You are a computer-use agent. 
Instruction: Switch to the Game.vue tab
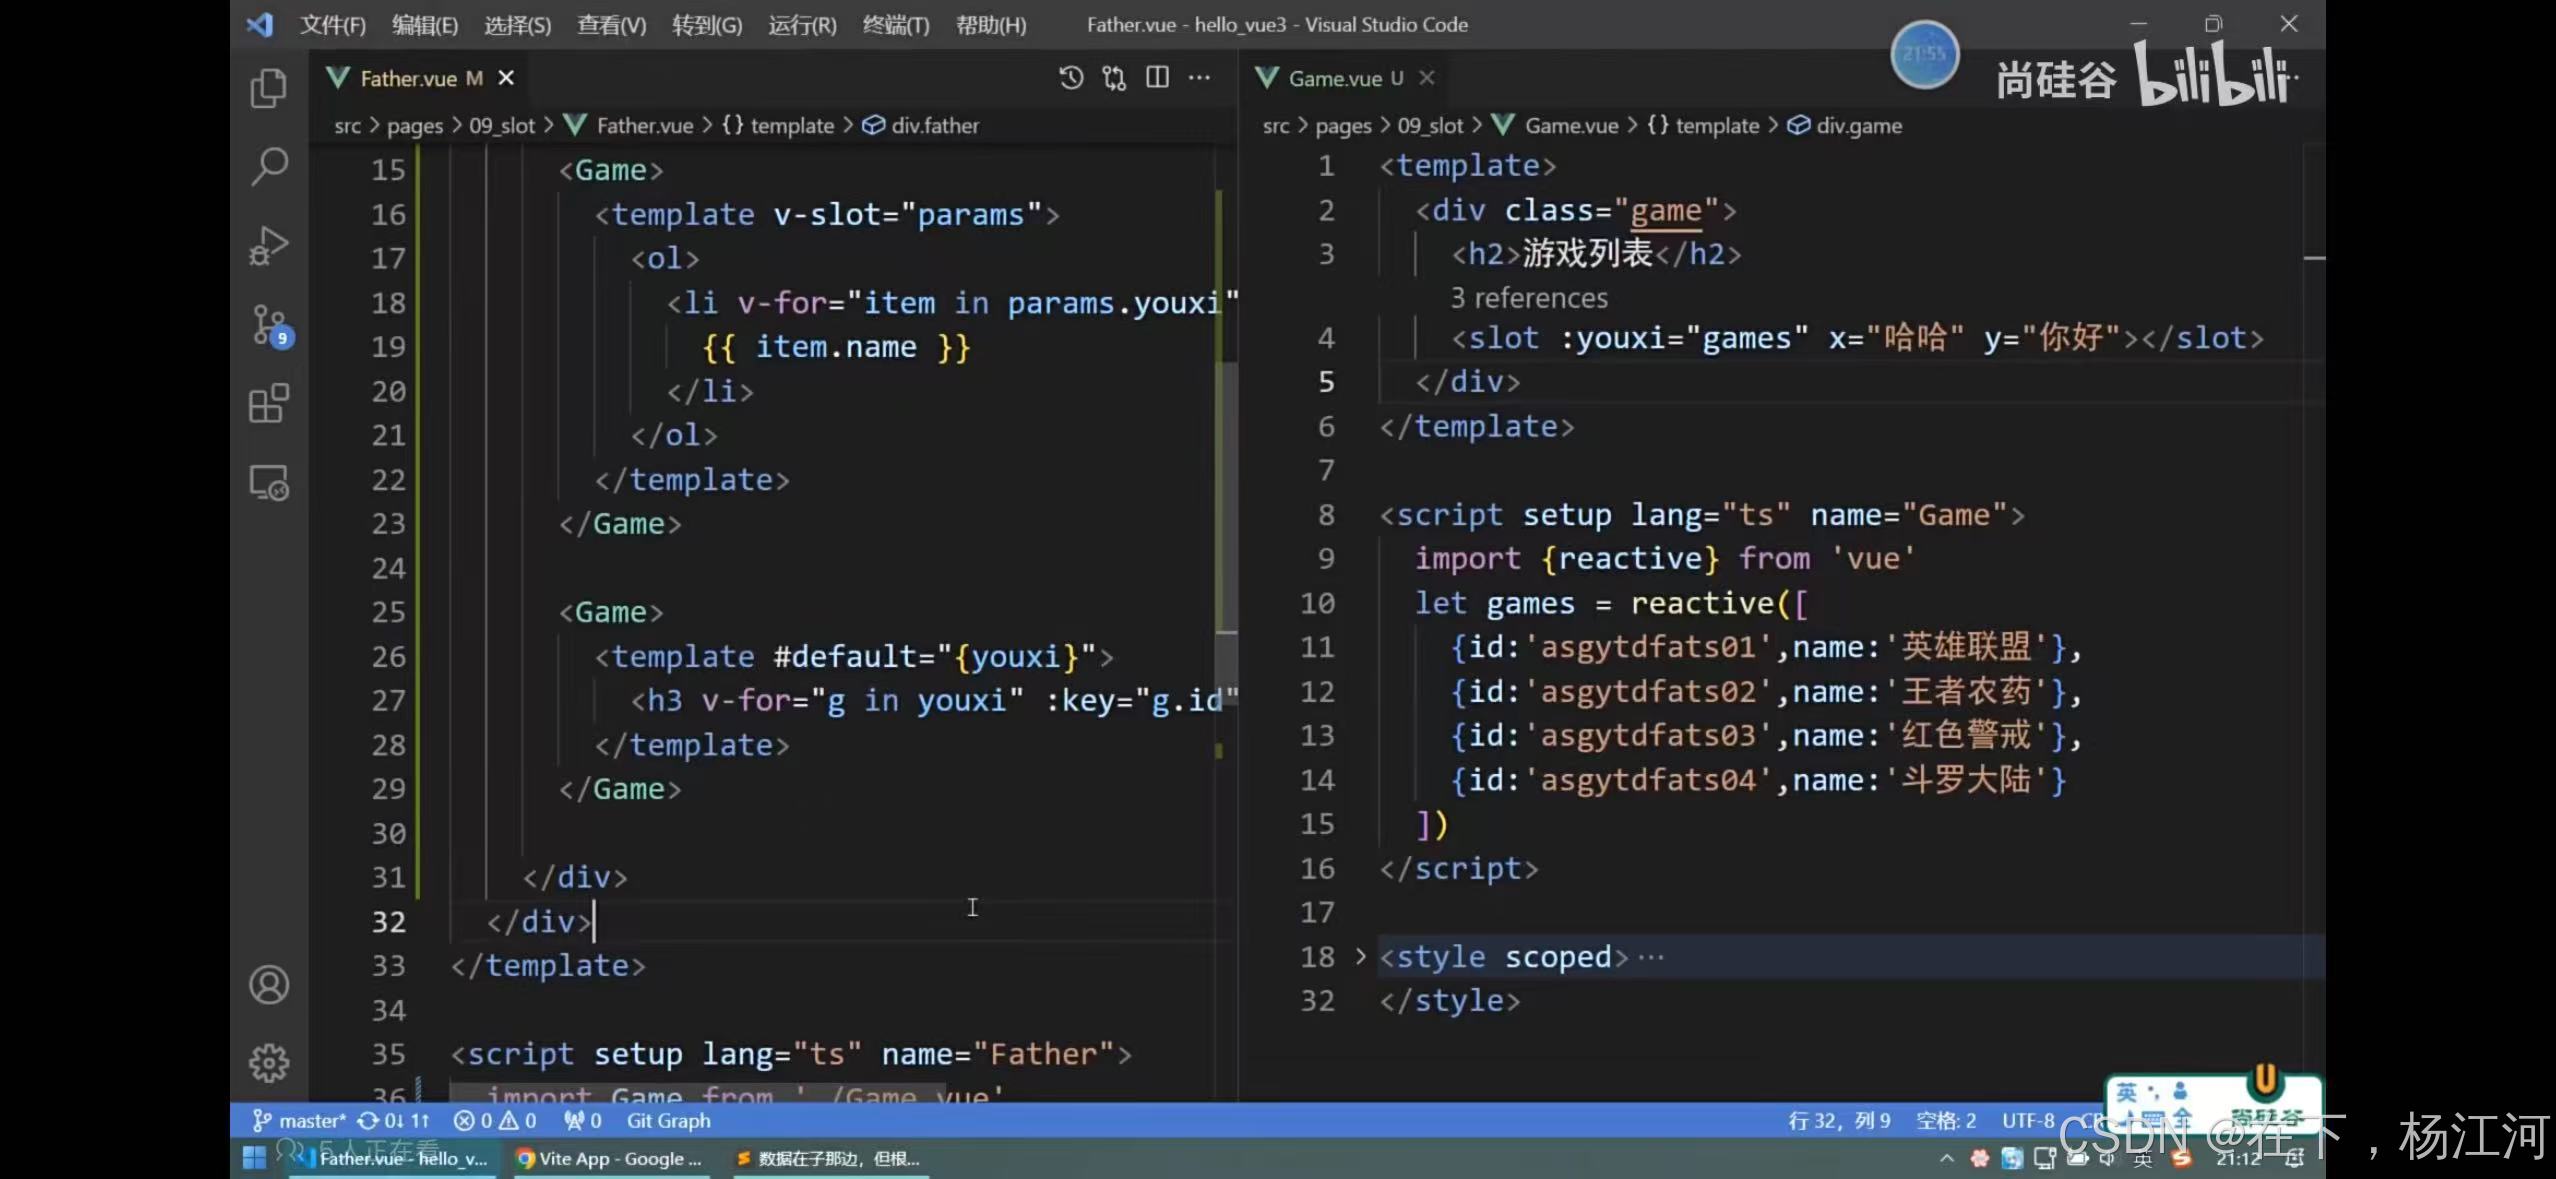pyautogui.click(x=1333, y=78)
